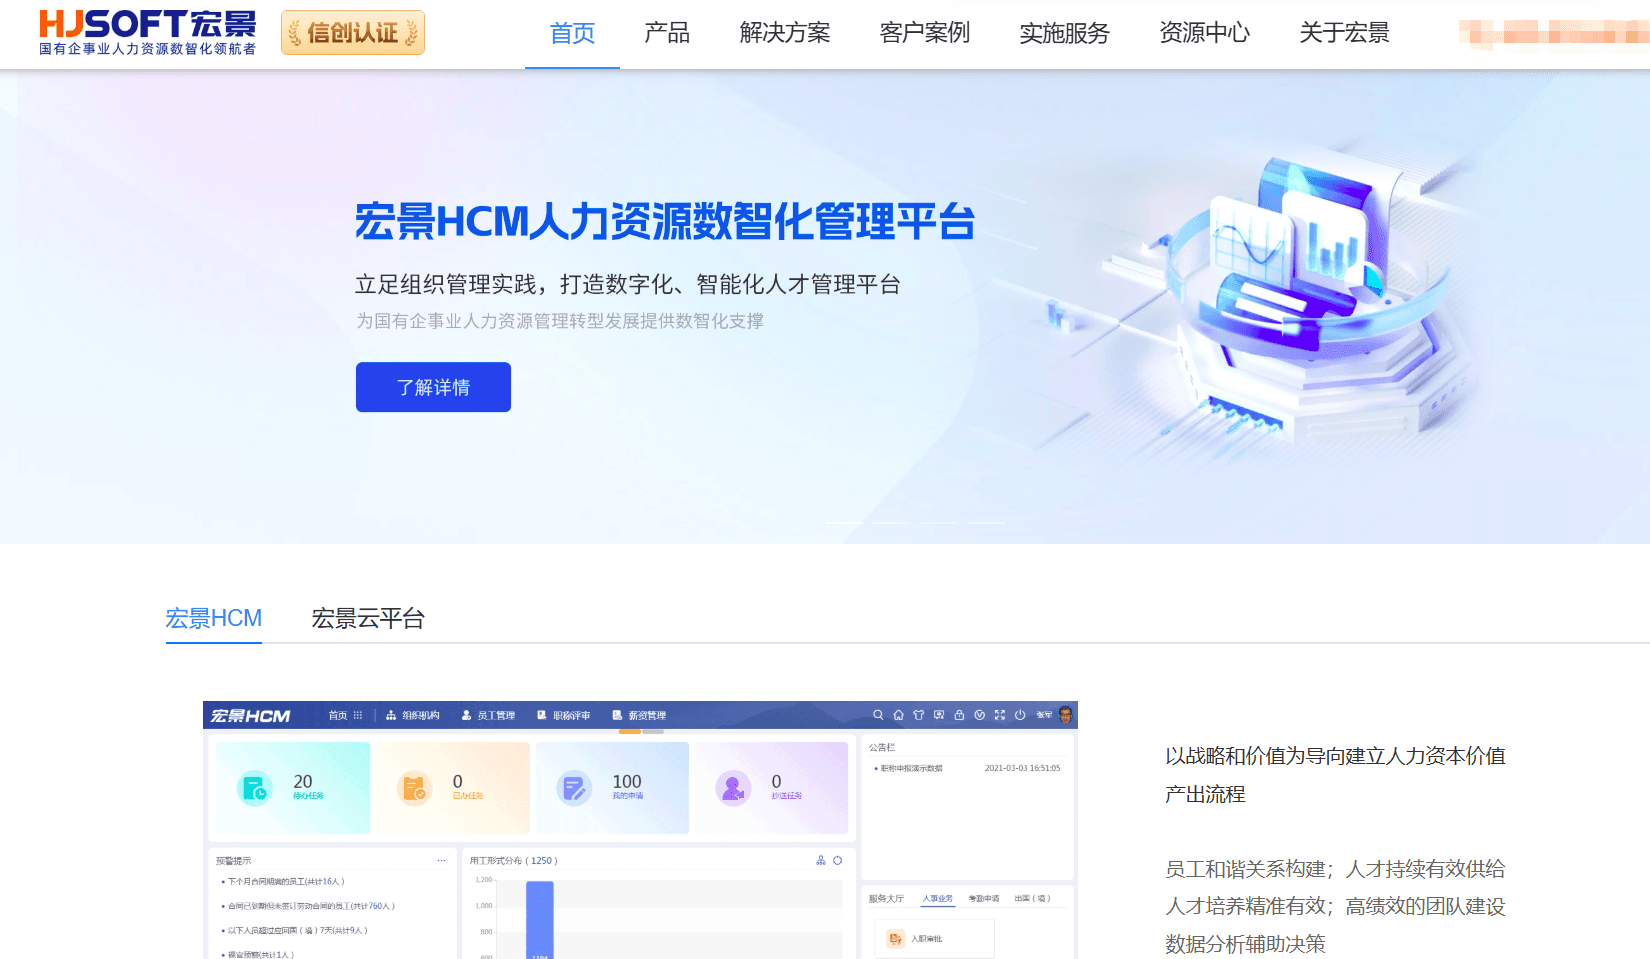Go to 客户案例 page
The width and height of the screenshot is (1650, 959).
925,33
